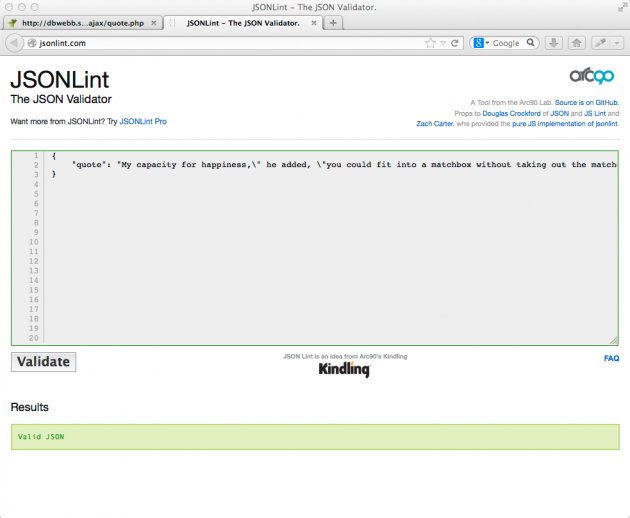This screenshot has height=518, width=630.
Task: Follow the Douglas Crockford link
Action: (x=511, y=113)
